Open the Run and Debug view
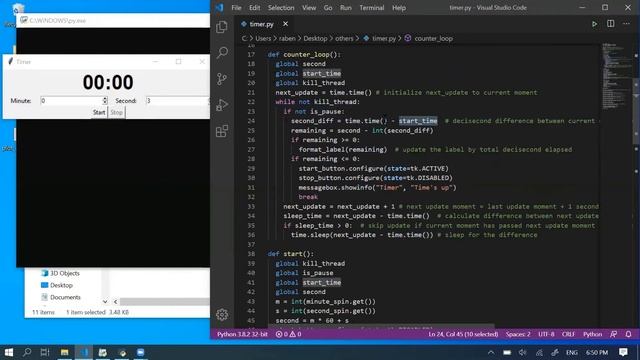The image size is (640, 360). point(222,105)
